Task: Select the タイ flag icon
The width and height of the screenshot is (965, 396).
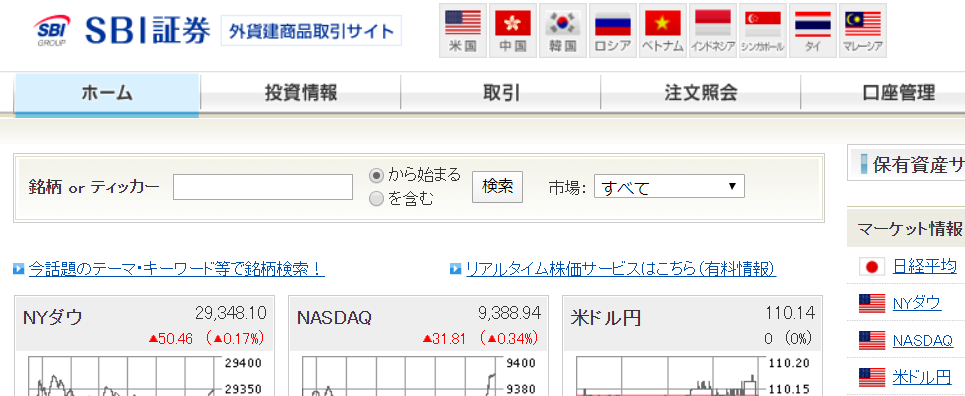Action: pyautogui.click(x=813, y=31)
